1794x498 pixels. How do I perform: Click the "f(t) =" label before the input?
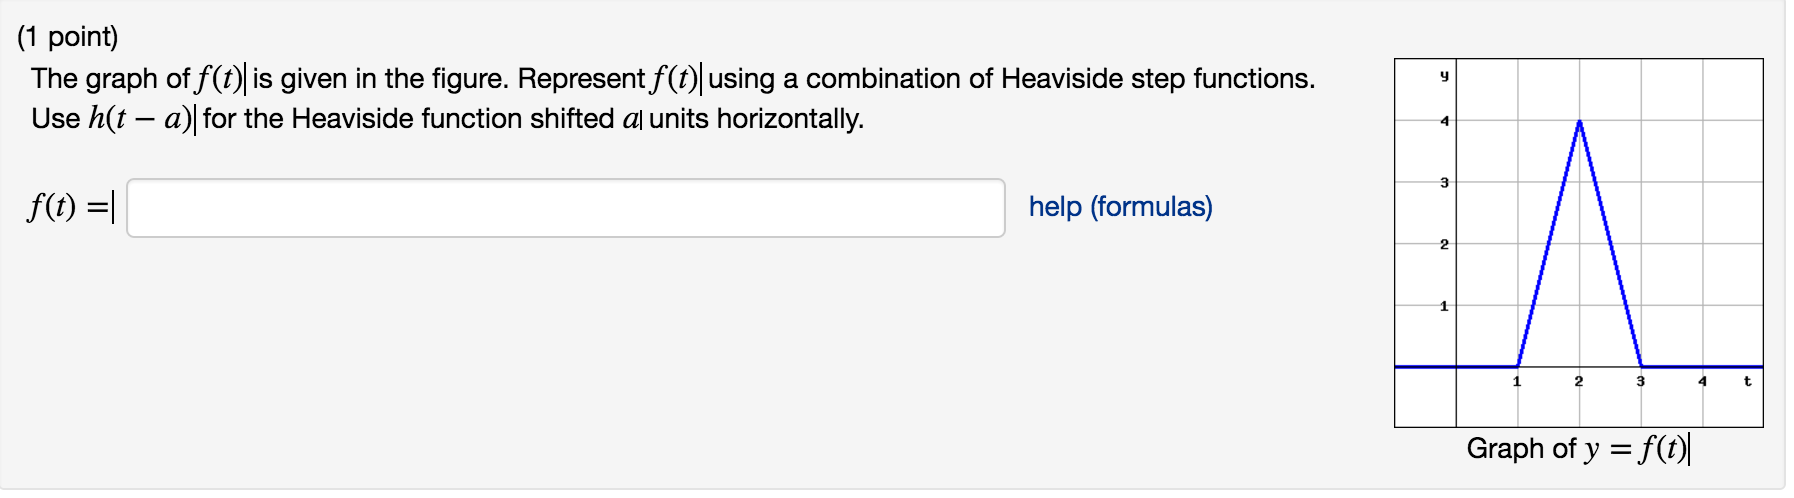68,207
